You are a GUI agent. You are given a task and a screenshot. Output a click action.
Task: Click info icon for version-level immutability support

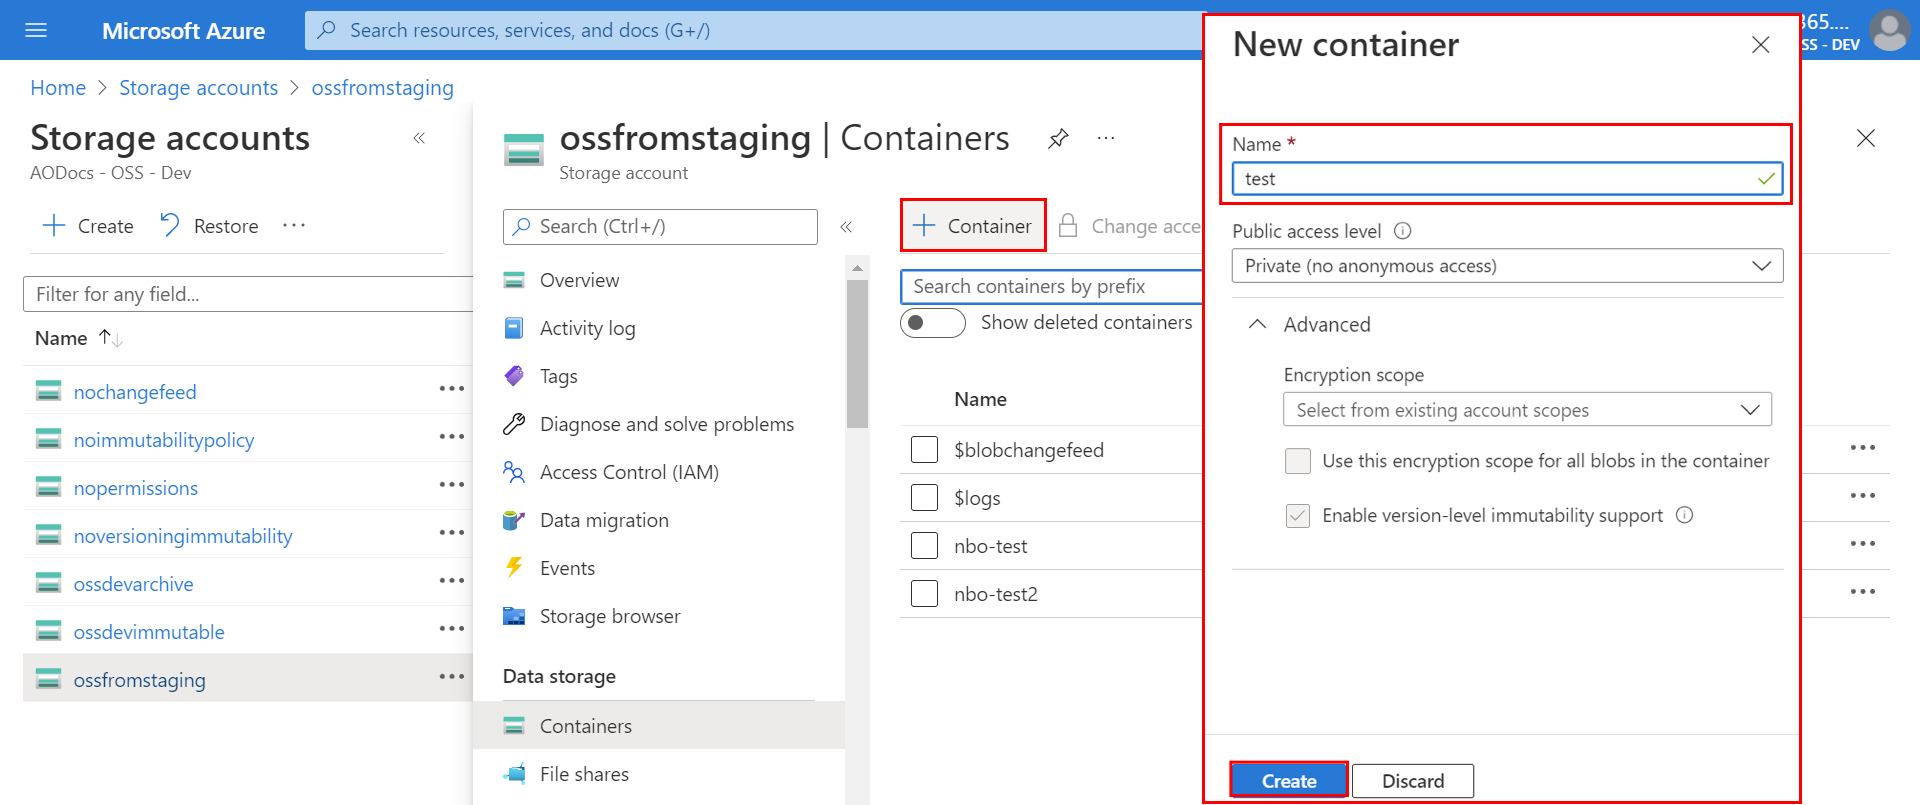pos(1684,515)
